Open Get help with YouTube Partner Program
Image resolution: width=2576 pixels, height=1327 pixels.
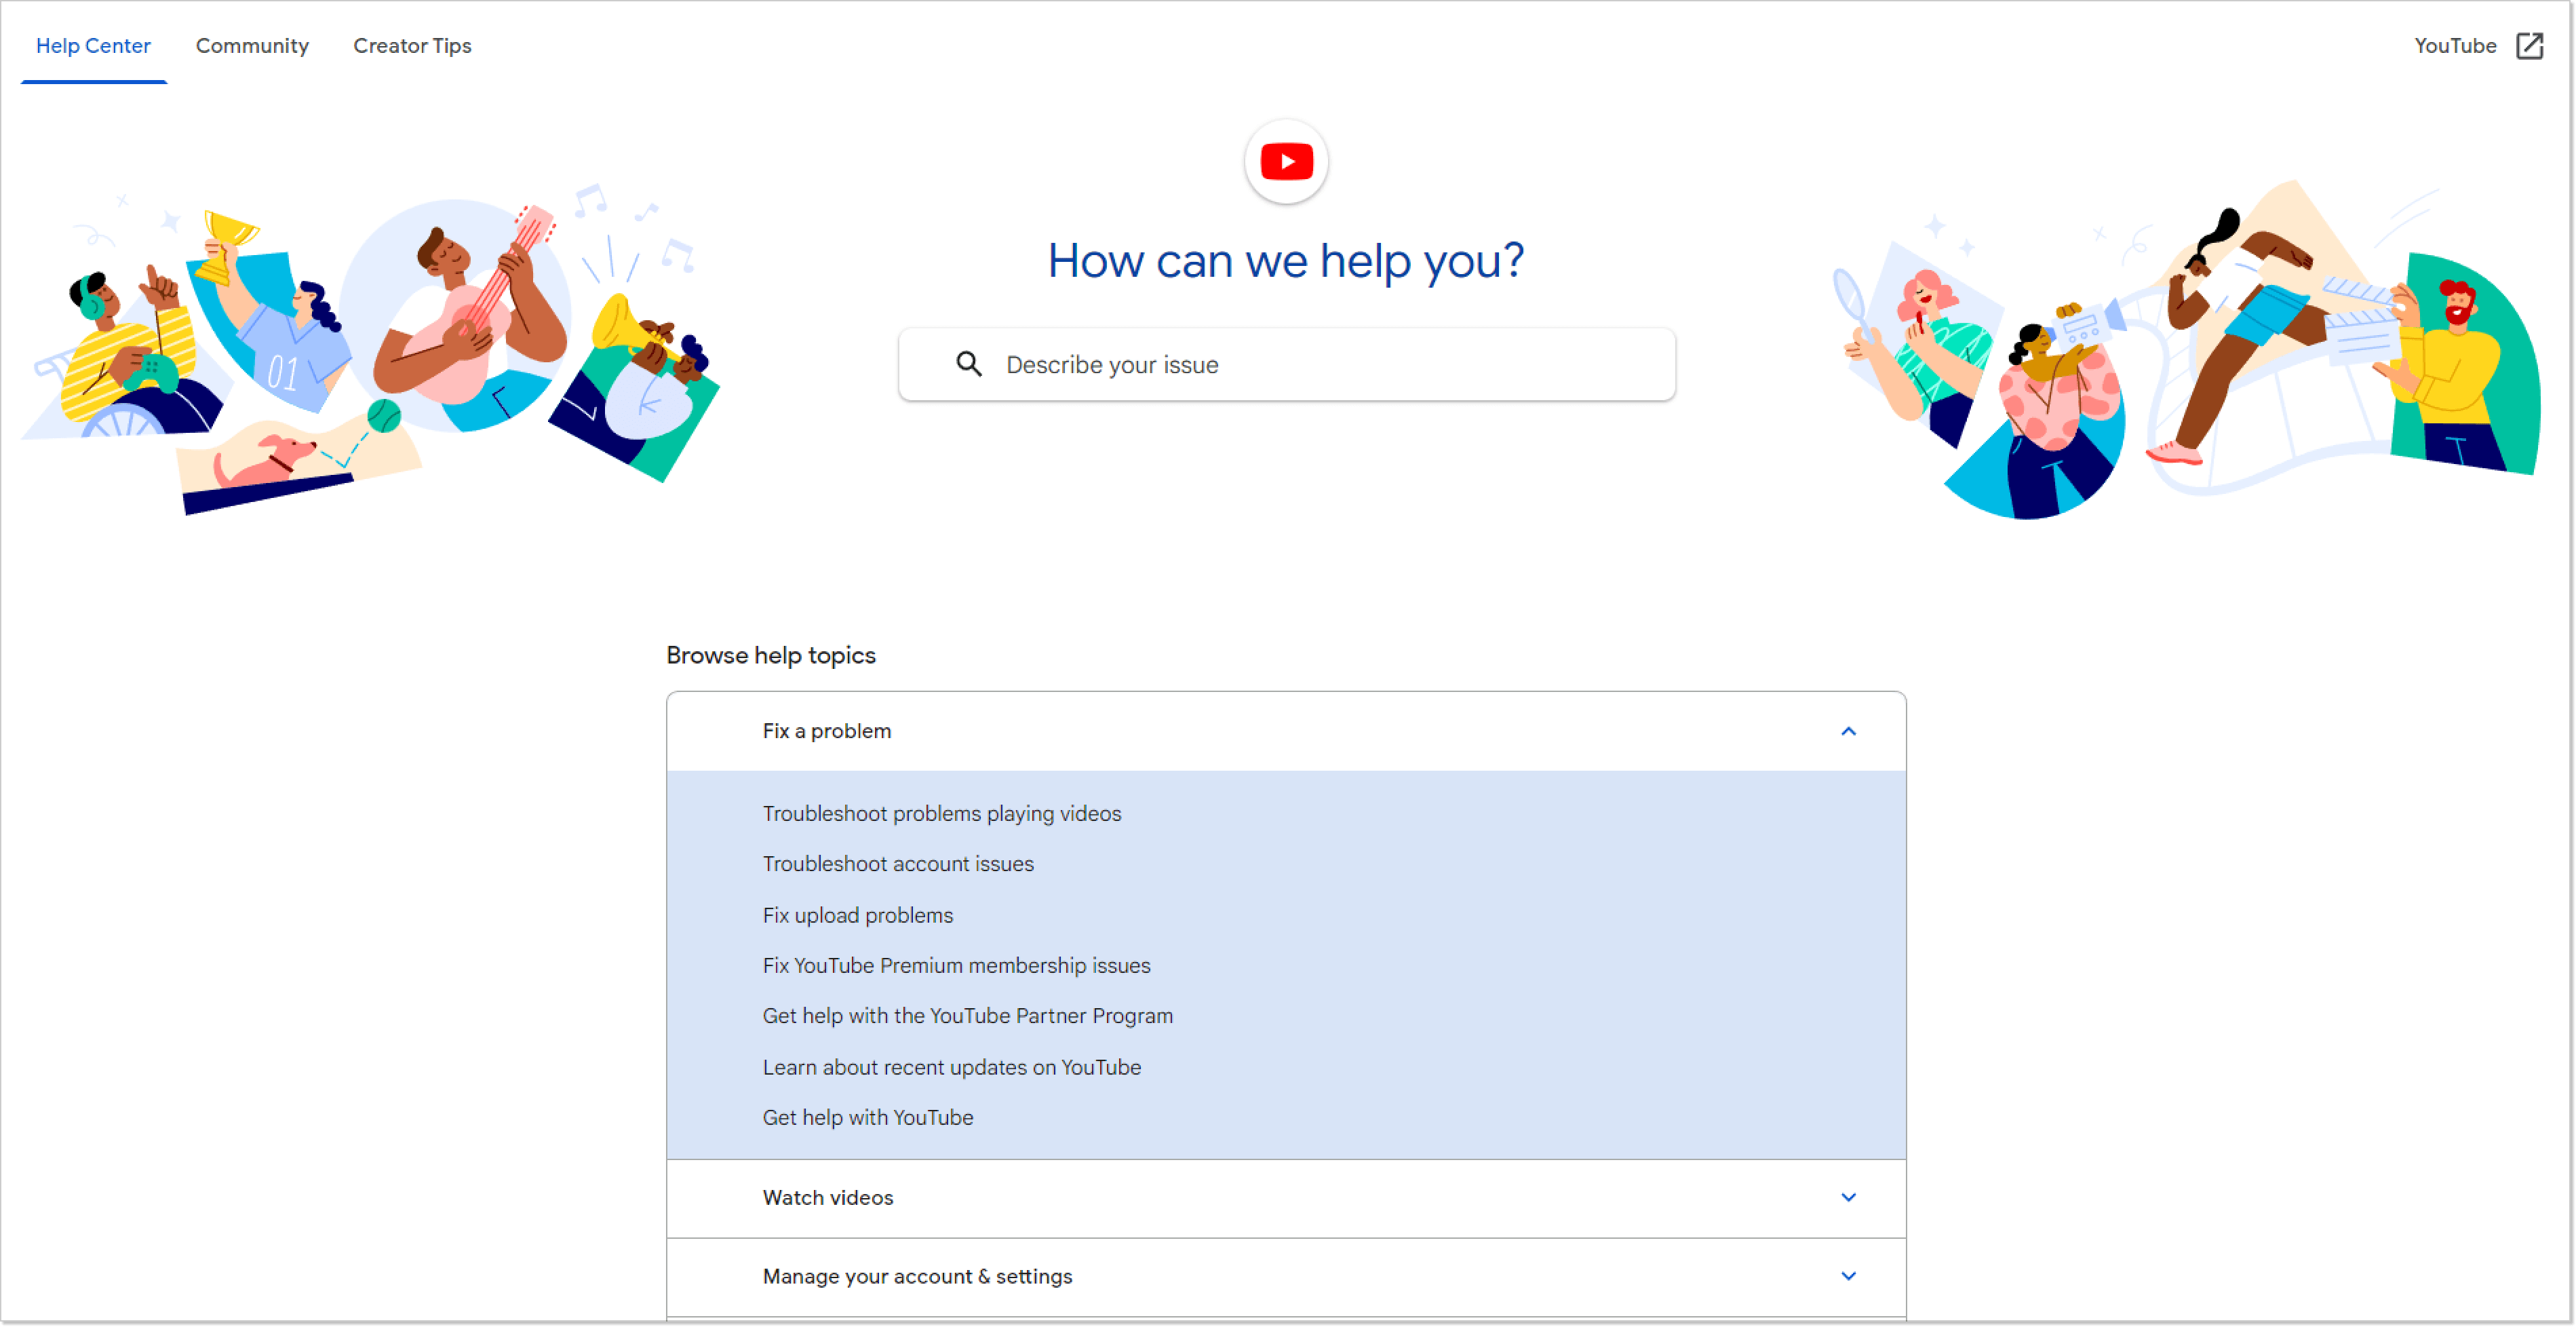coord(967,1015)
